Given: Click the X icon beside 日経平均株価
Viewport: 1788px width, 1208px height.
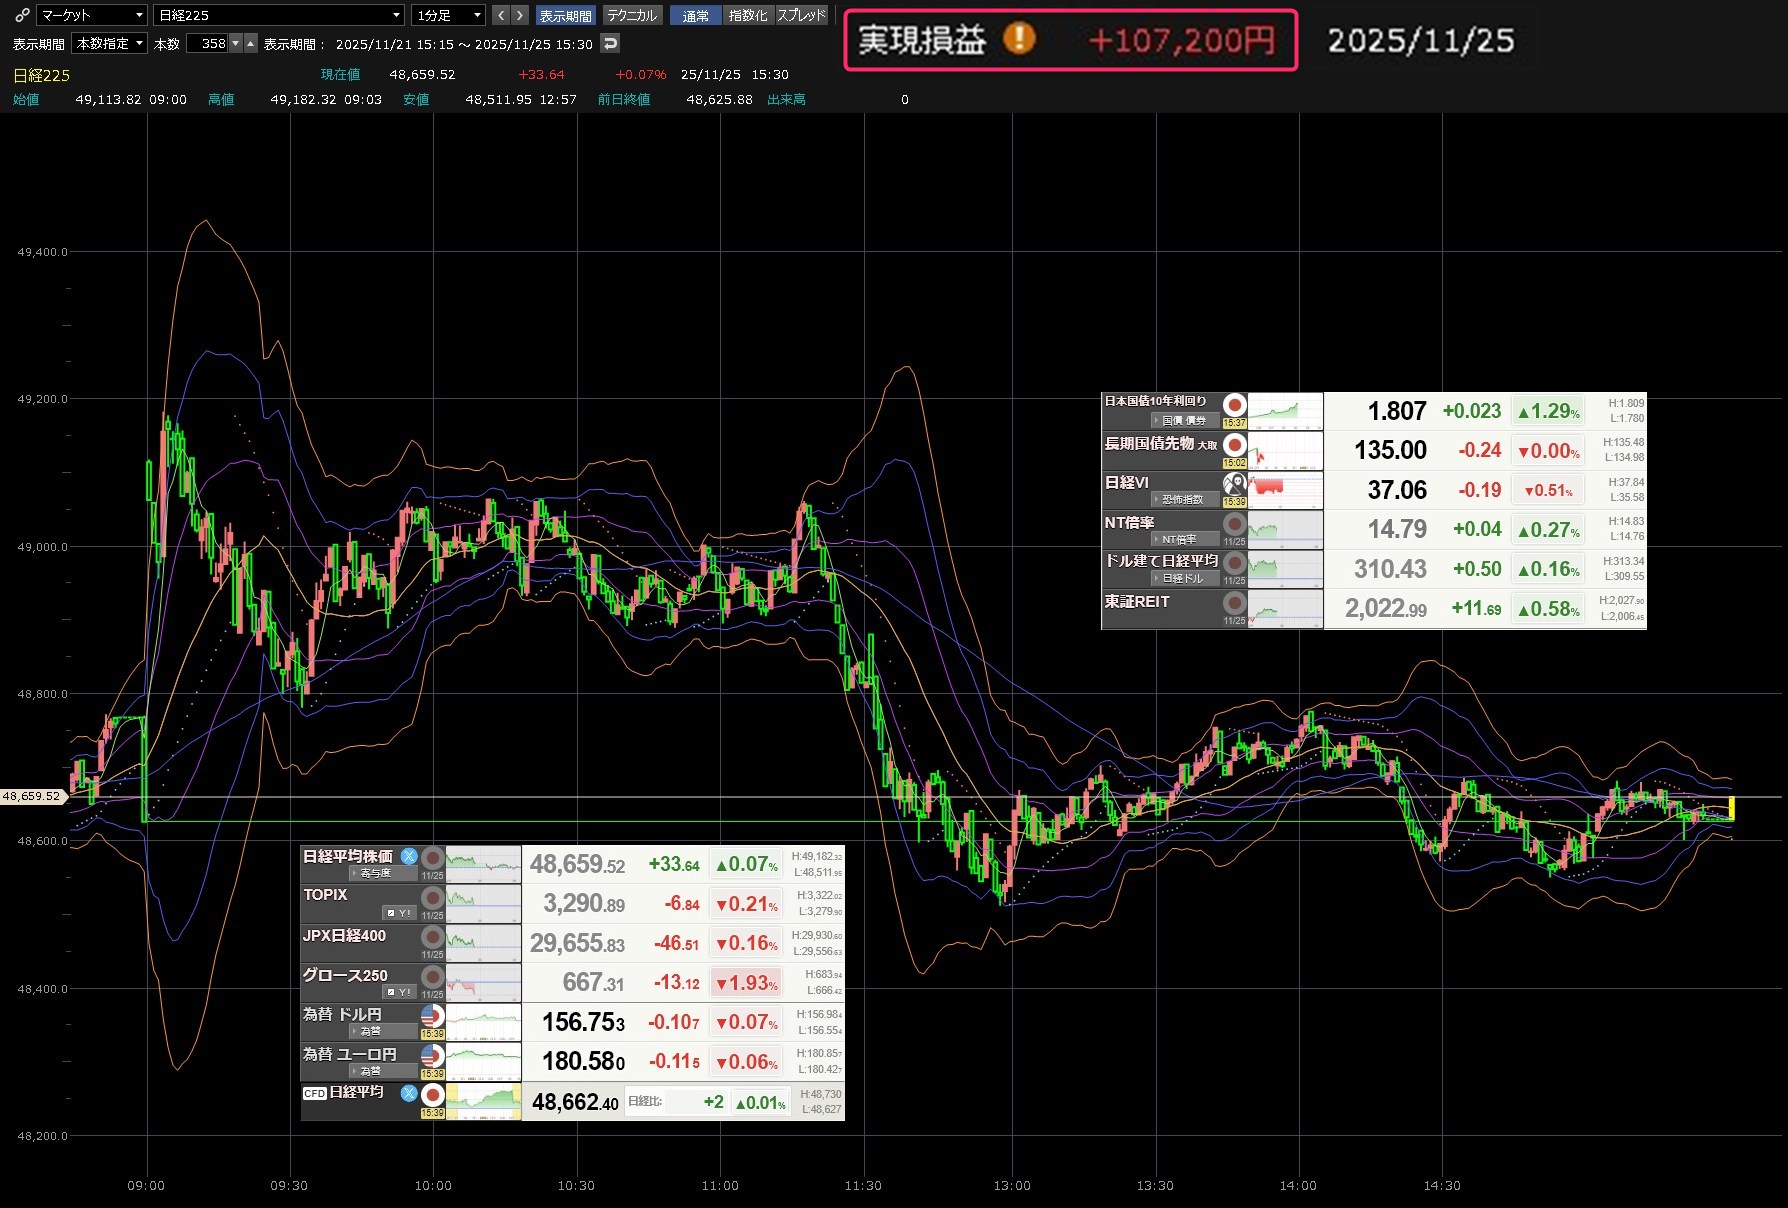Looking at the screenshot, I should [409, 856].
